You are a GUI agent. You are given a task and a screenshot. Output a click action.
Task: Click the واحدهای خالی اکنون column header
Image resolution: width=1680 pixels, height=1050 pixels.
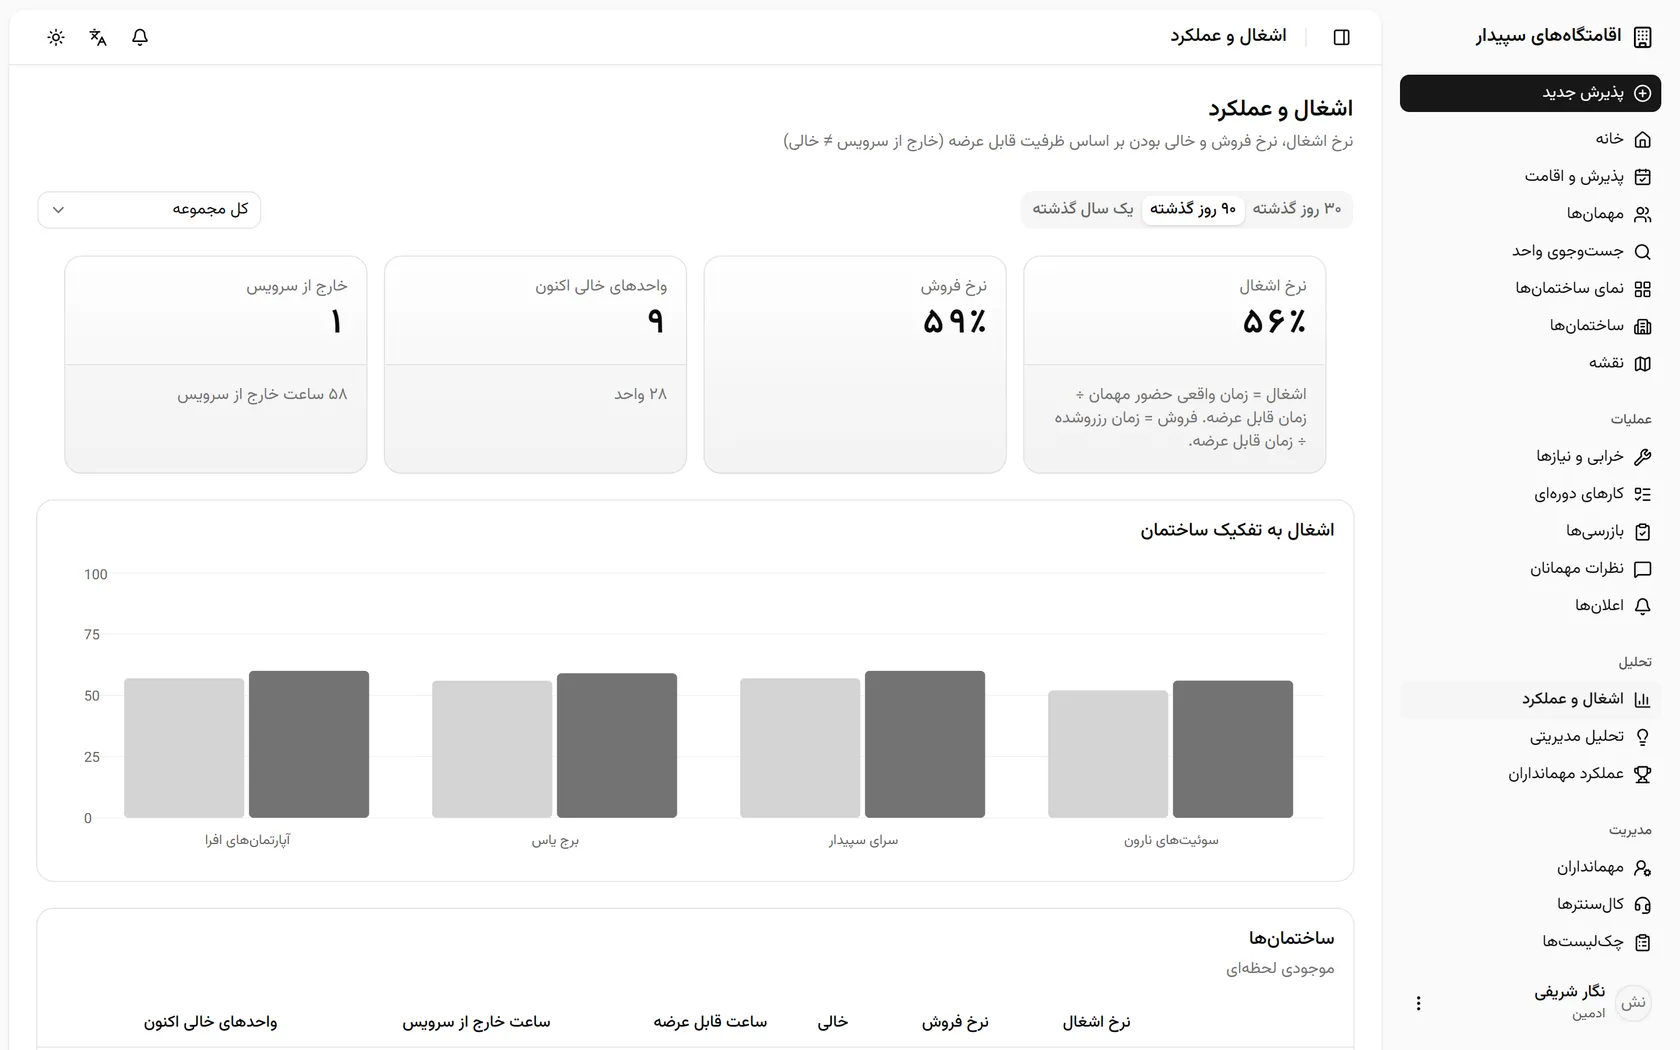coord(210,1022)
